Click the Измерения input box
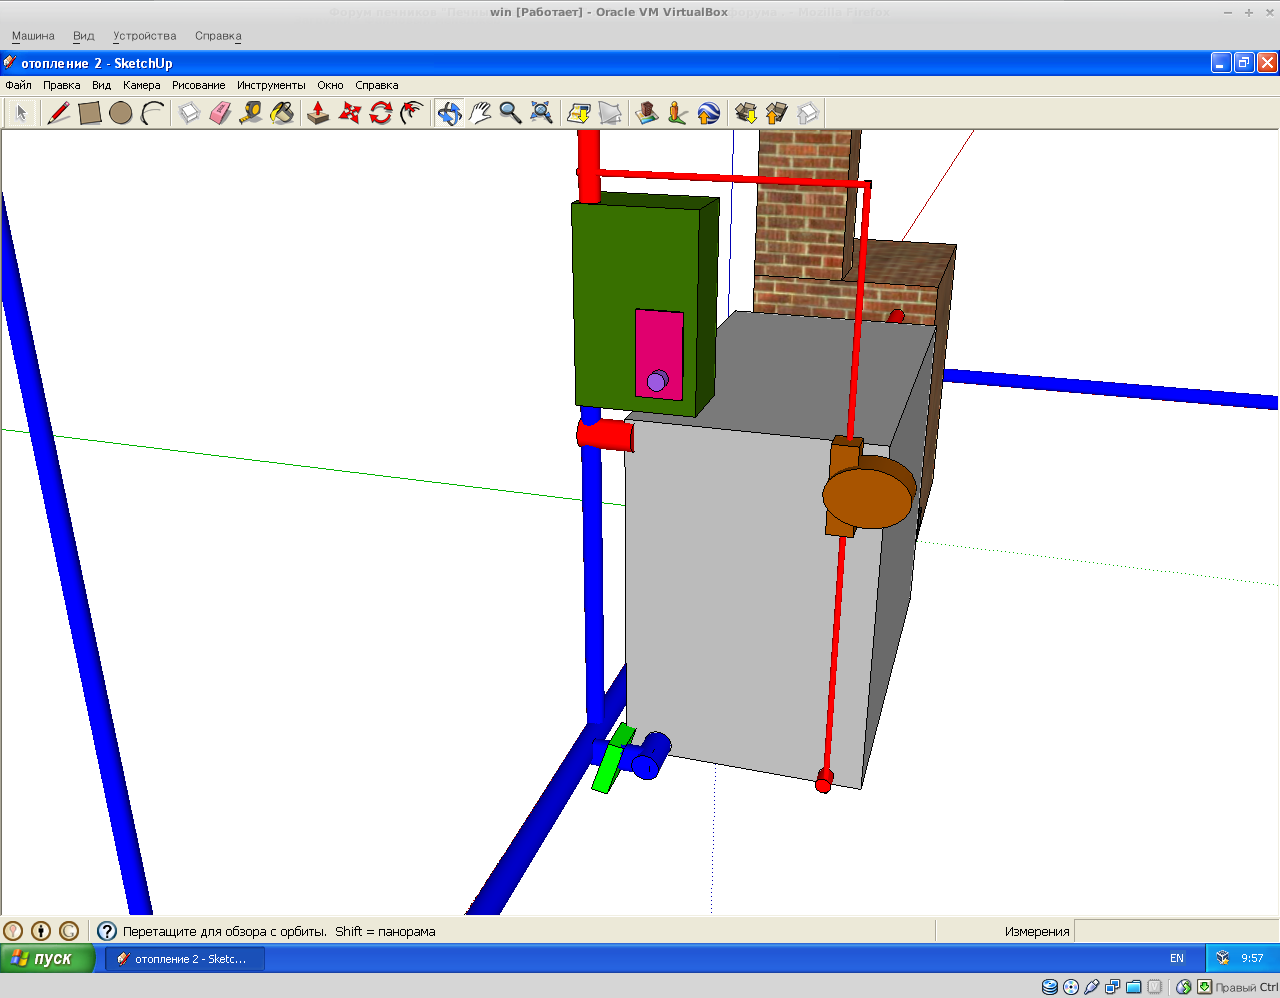The image size is (1280, 998). 1175,931
